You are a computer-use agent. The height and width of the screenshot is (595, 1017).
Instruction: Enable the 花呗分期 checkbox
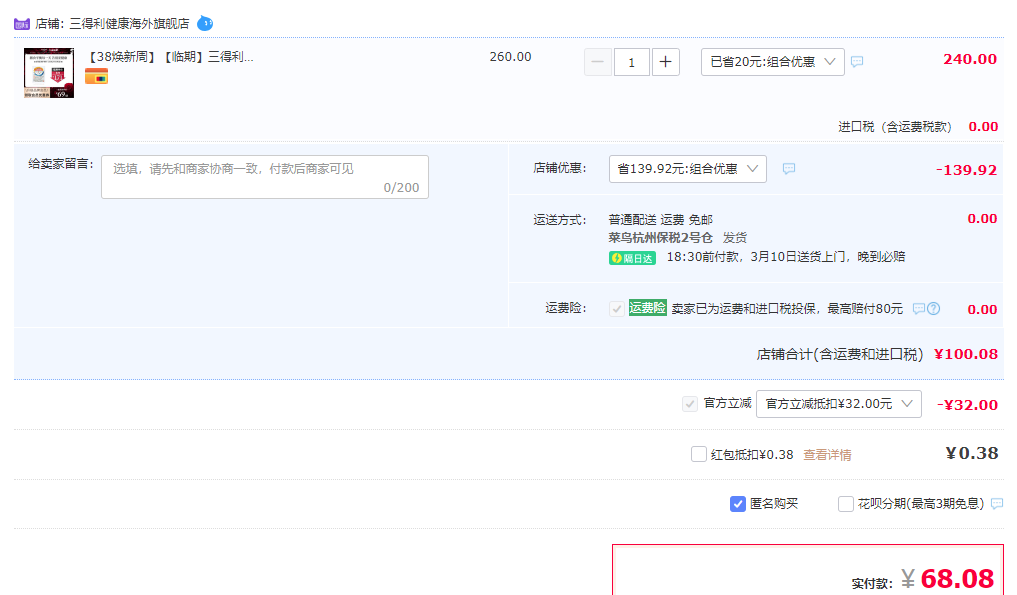[846, 504]
